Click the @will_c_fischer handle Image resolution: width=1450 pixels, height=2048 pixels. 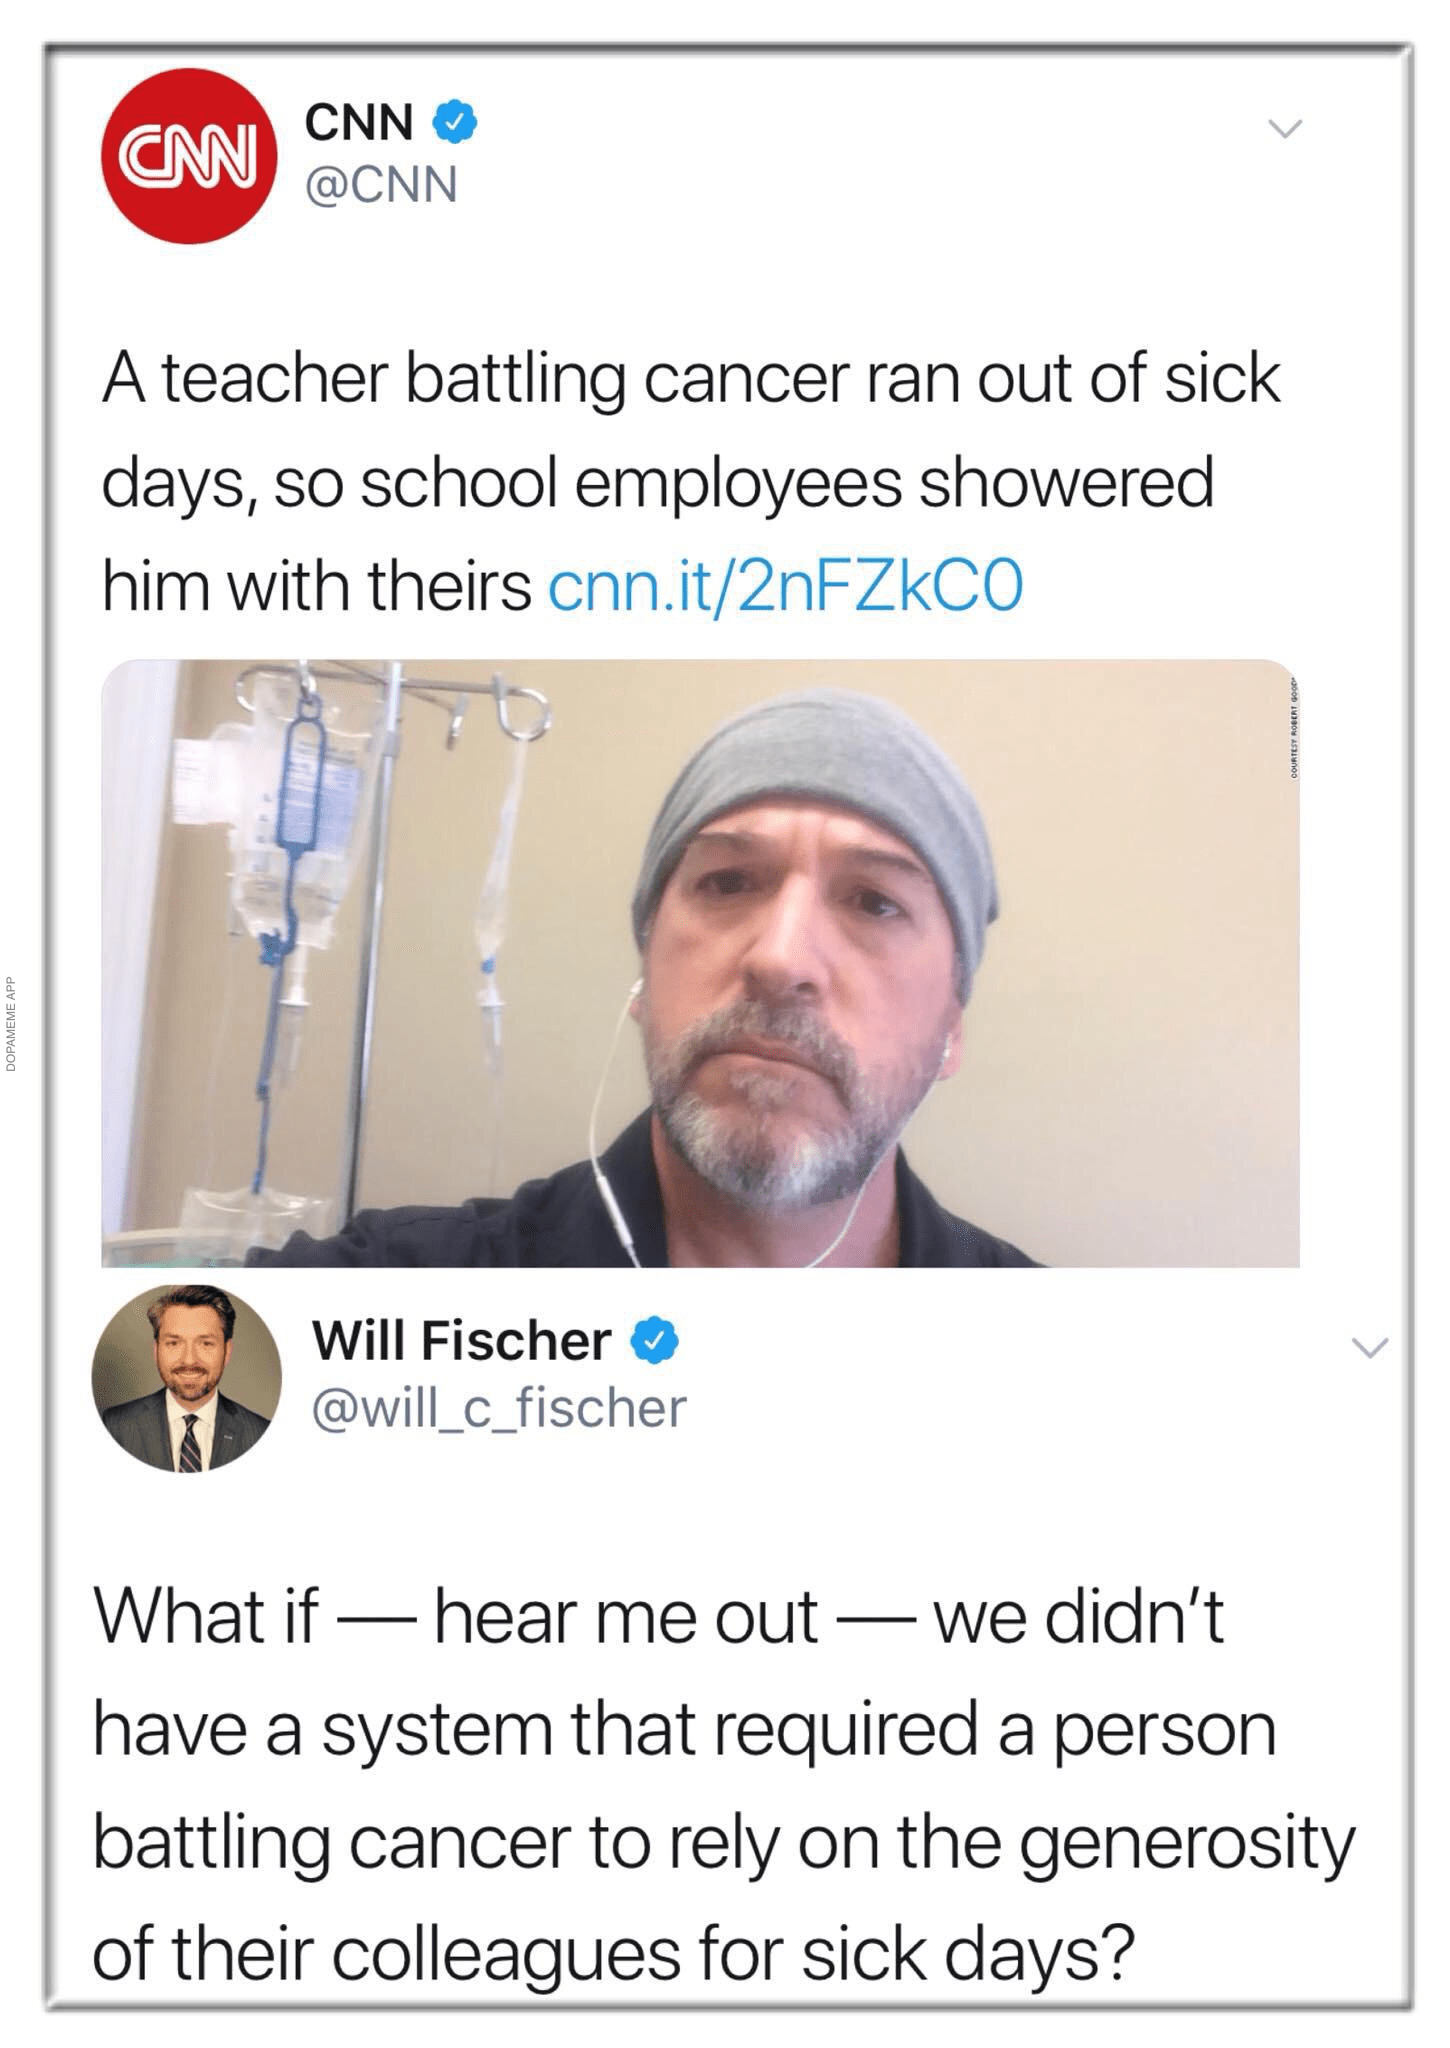click(x=499, y=1408)
